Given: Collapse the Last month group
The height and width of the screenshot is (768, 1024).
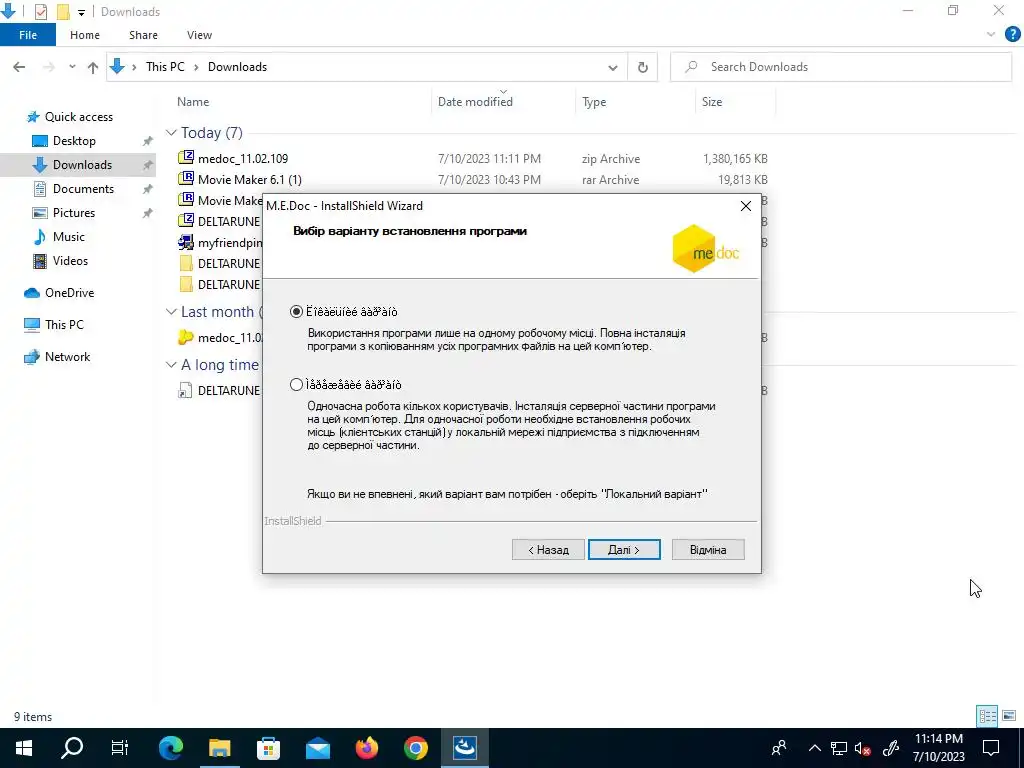Looking at the screenshot, I should click(171, 312).
